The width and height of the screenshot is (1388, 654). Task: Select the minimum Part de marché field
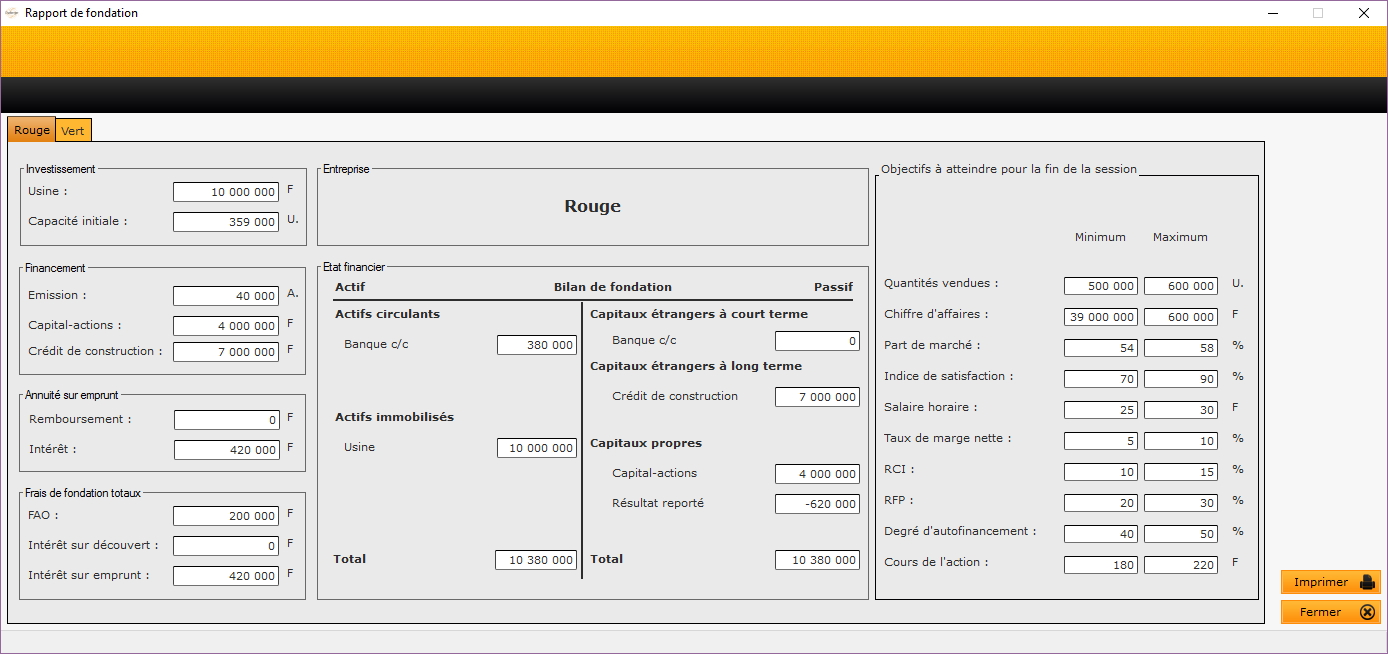click(1101, 348)
